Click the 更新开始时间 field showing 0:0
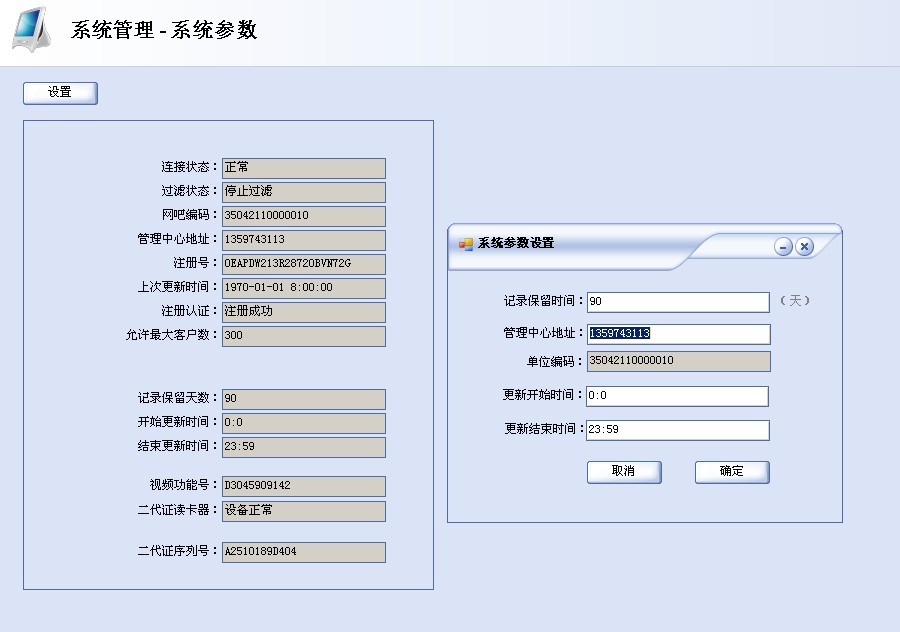Image resolution: width=900 pixels, height=632 pixels. pyautogui.click(x=678, y=396)
